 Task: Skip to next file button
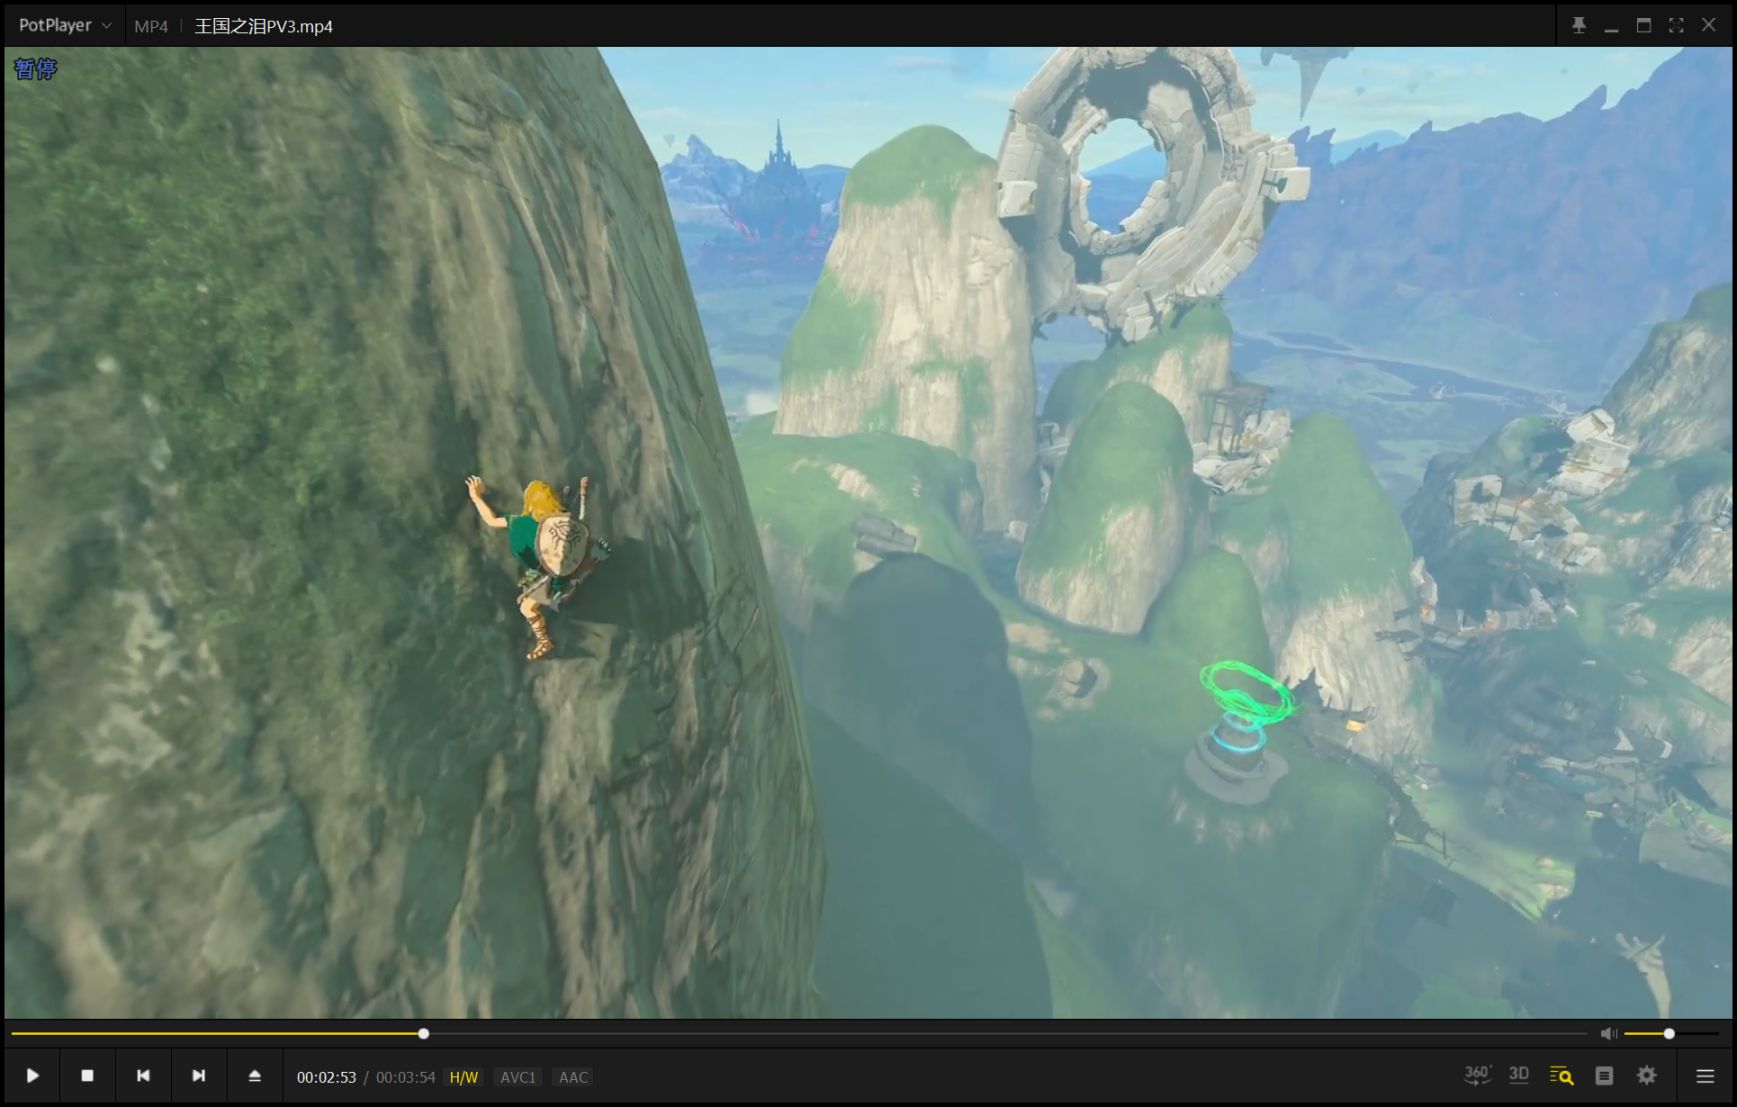(198, 1076)
